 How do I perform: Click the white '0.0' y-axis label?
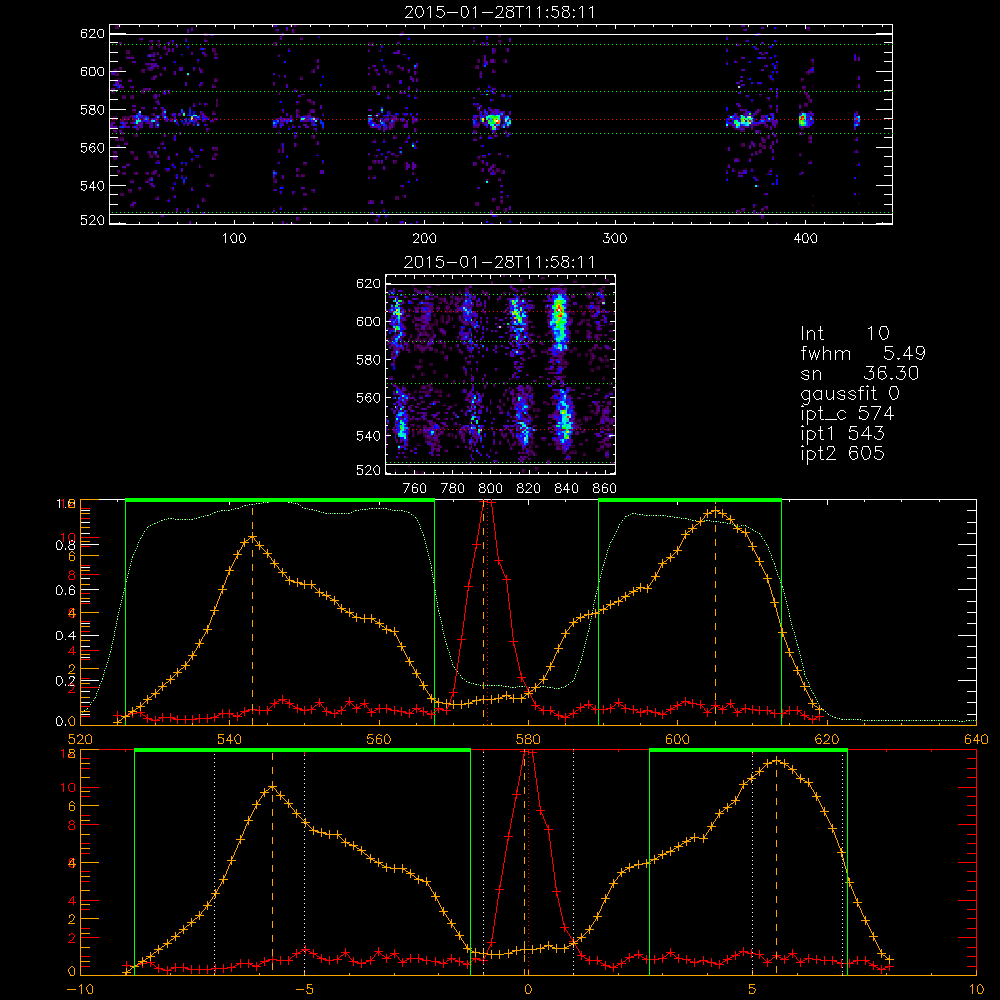pos(66,722)
